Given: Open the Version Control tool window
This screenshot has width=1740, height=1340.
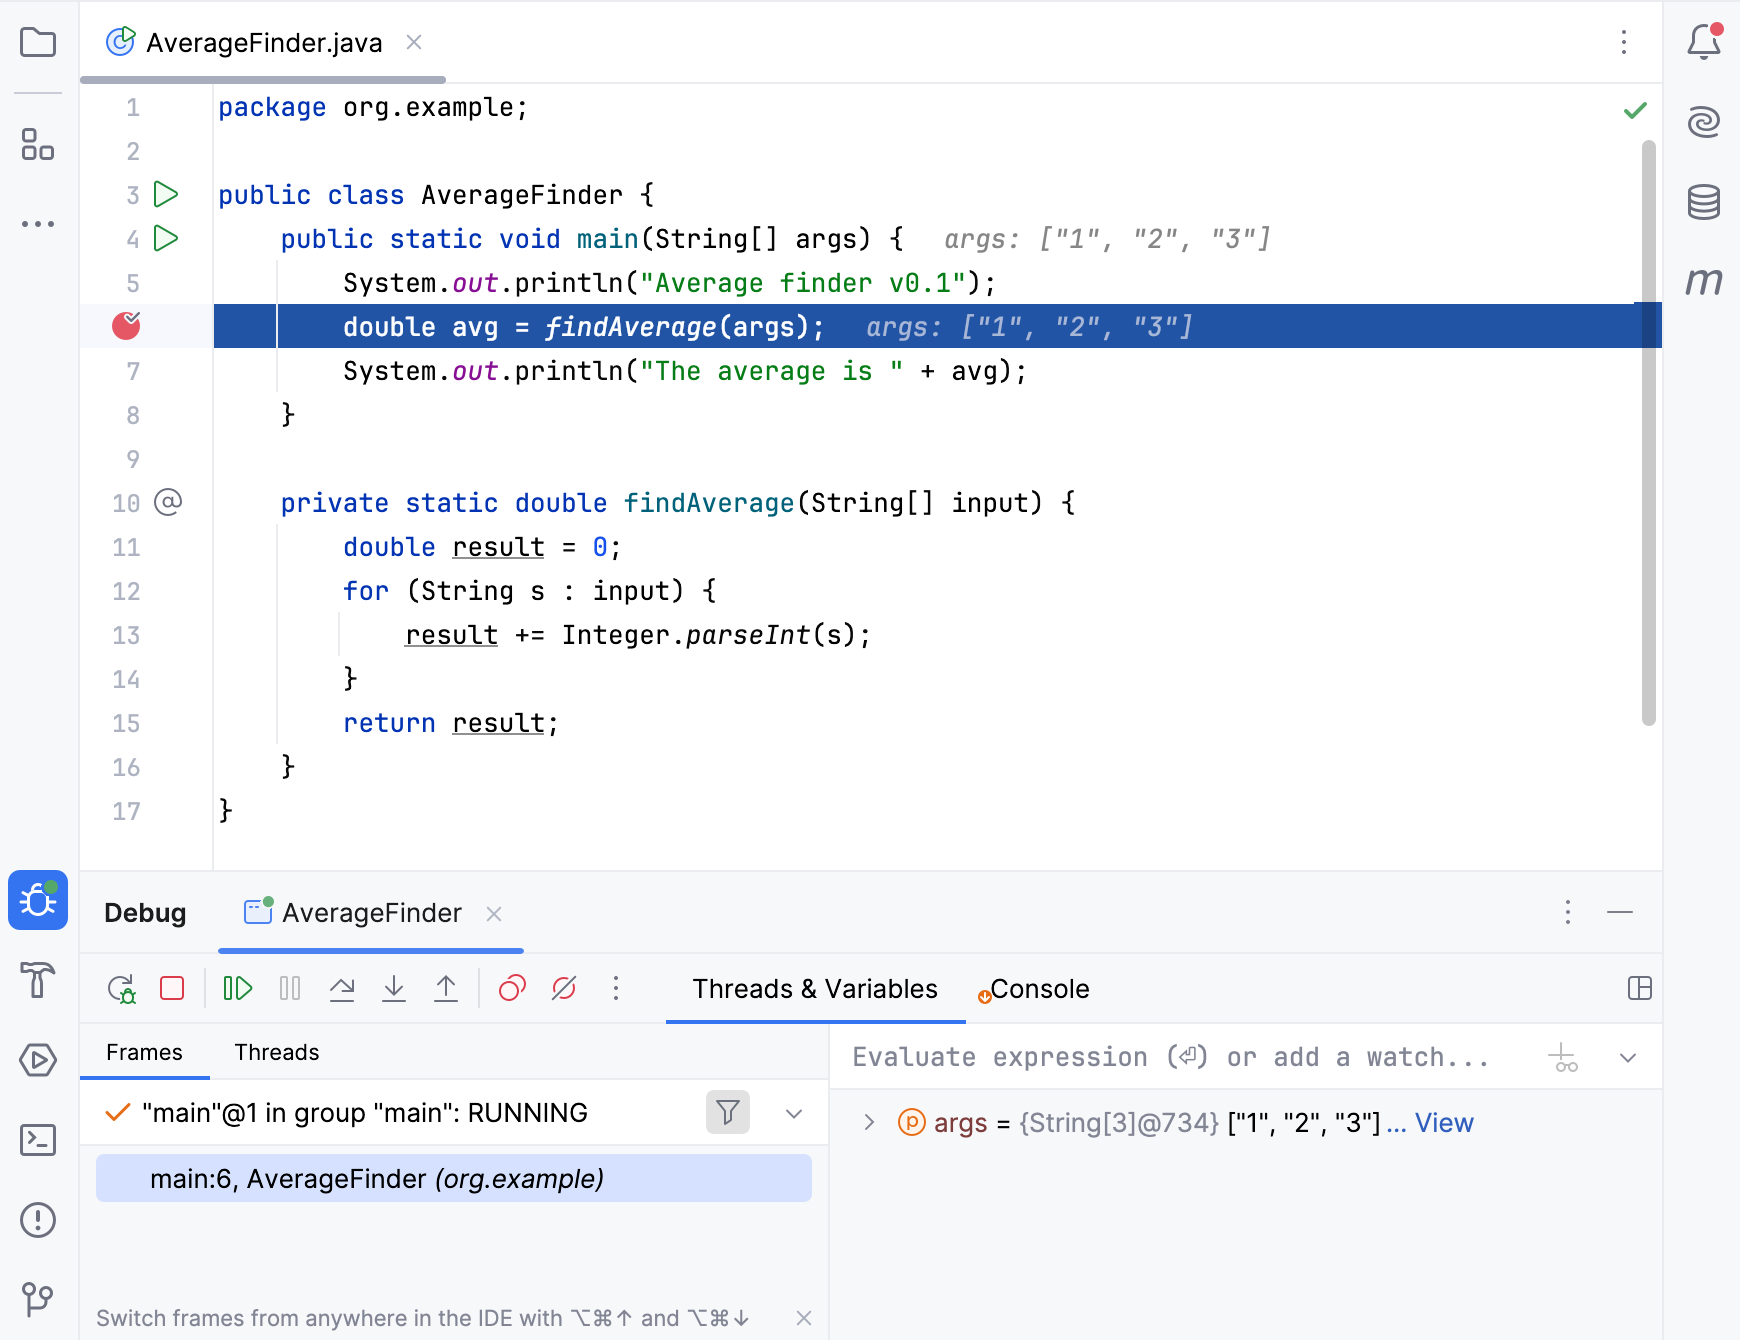Looking at the screenshot, I should (37, 1300).
